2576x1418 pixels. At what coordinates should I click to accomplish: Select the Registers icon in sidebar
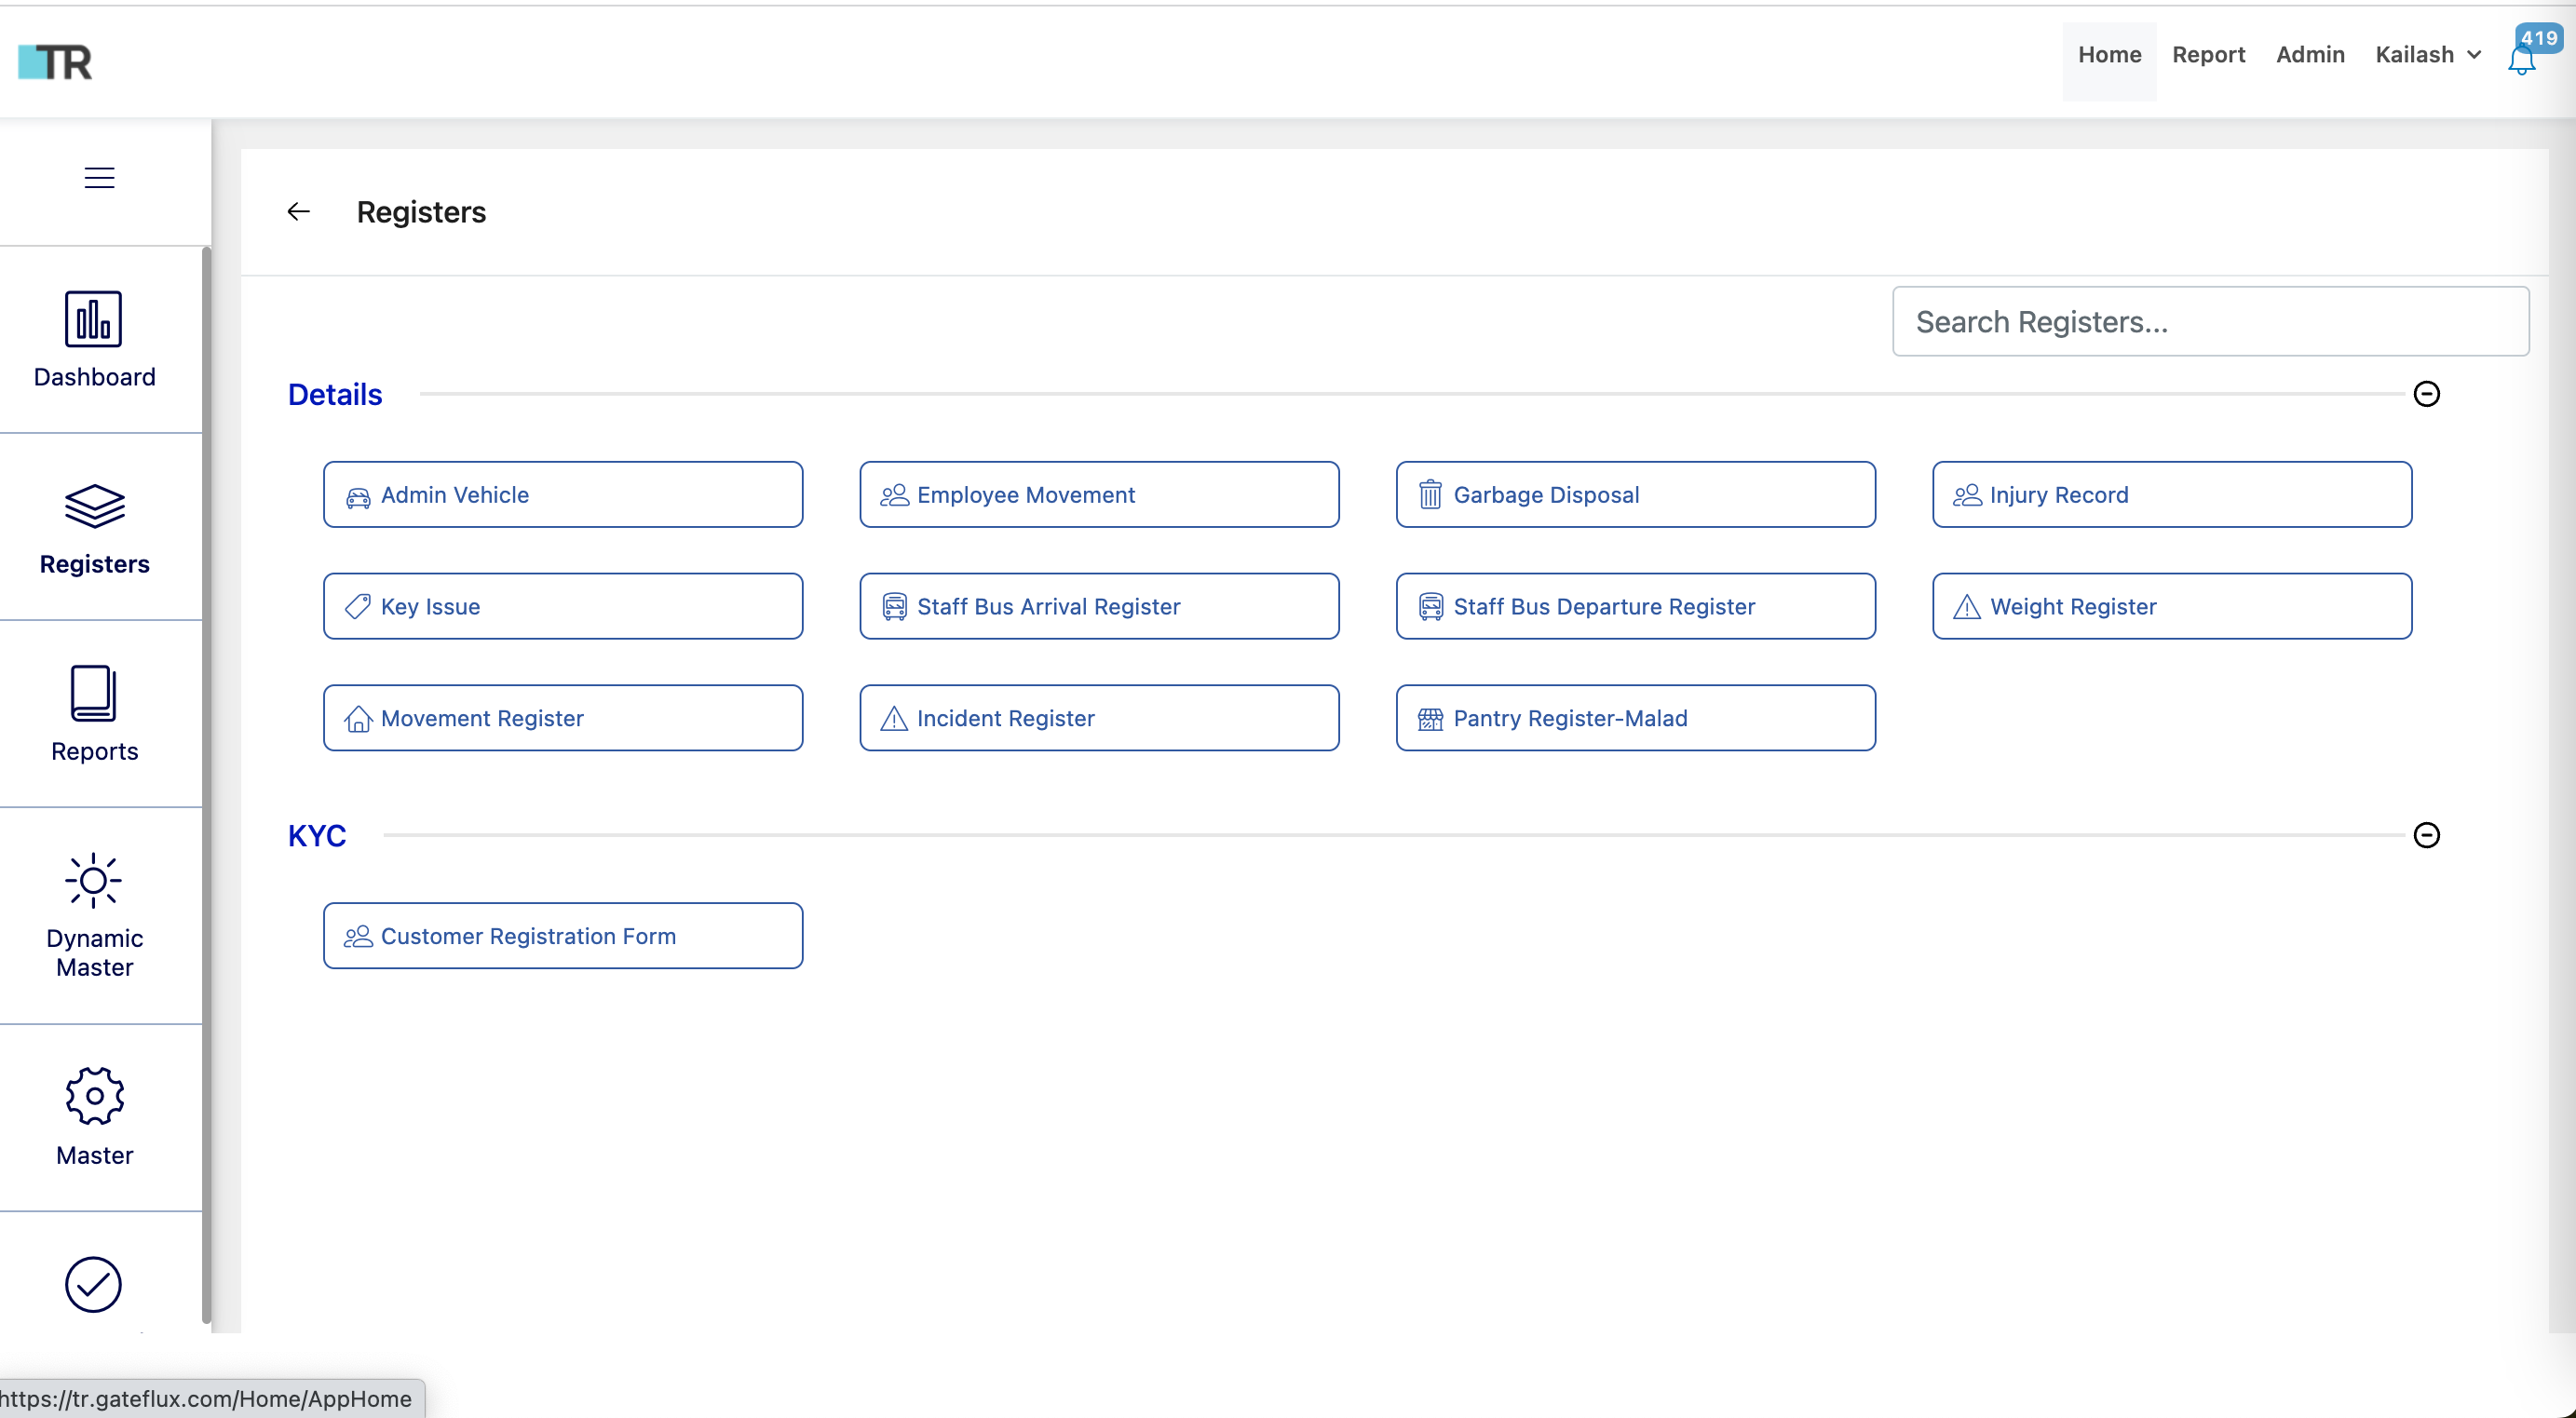point(94,528)
